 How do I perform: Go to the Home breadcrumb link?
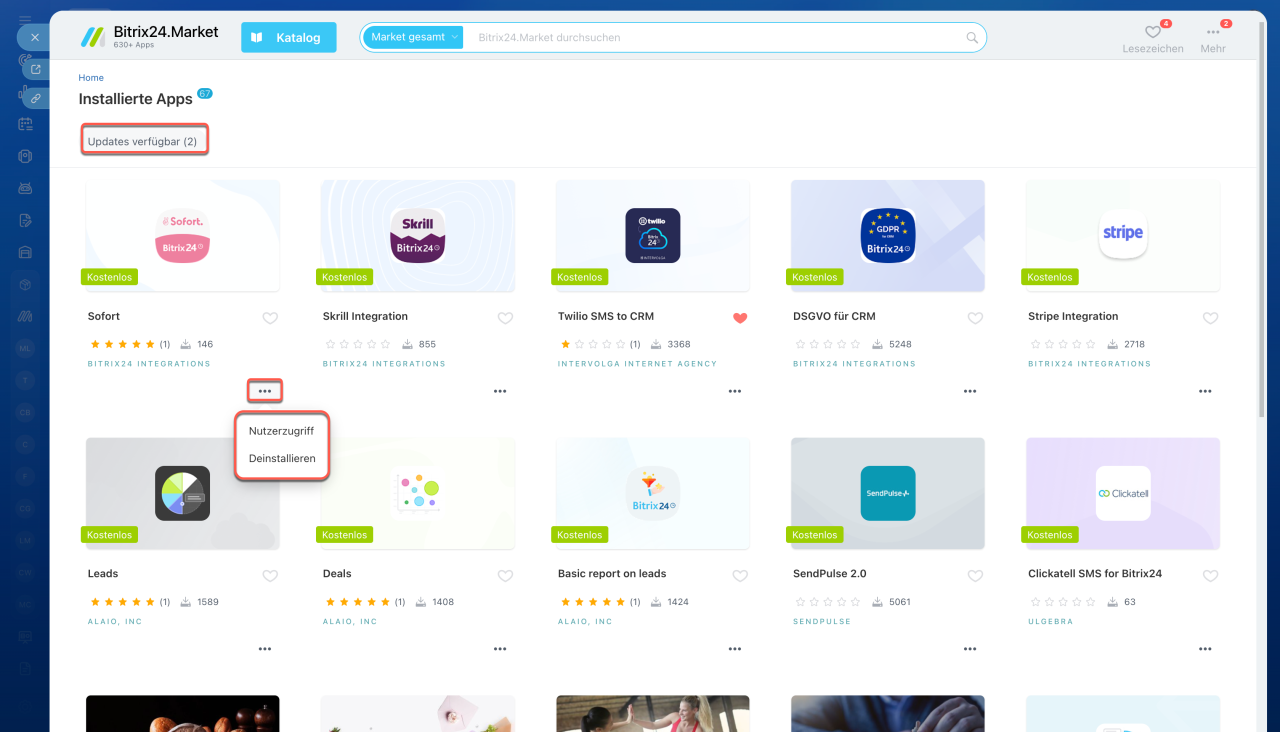click(x=91, y=78)
